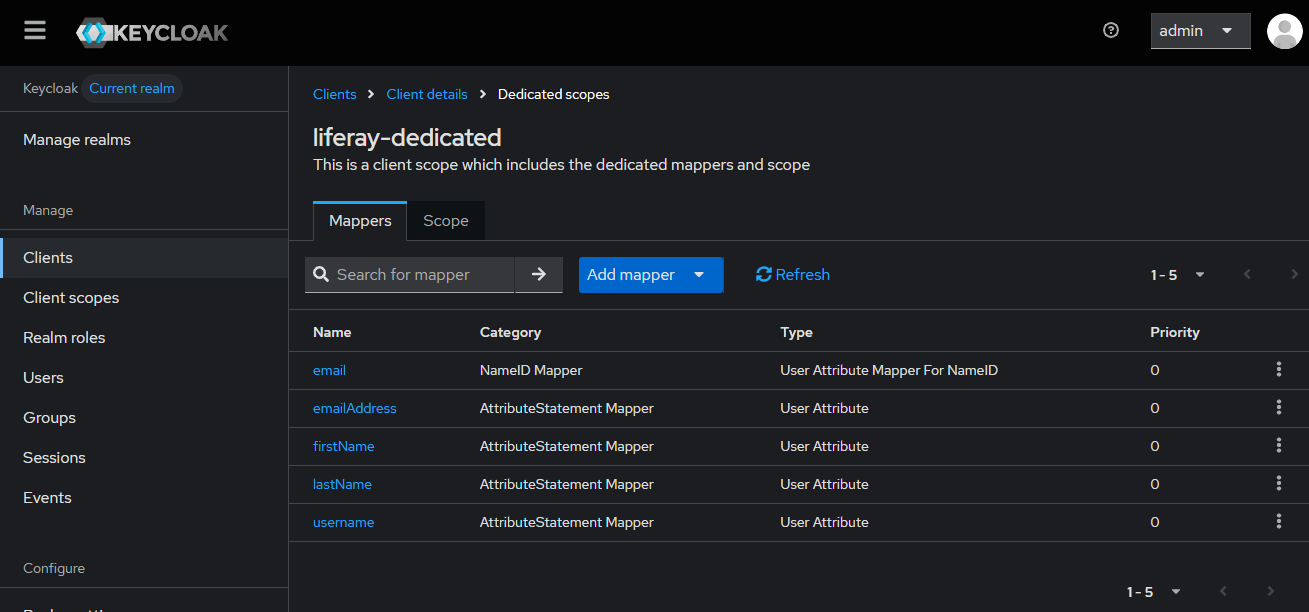Open kebab menu for firstName mapper
The height and width of the screenshot is (612, 1309).
pos(1278,446)
